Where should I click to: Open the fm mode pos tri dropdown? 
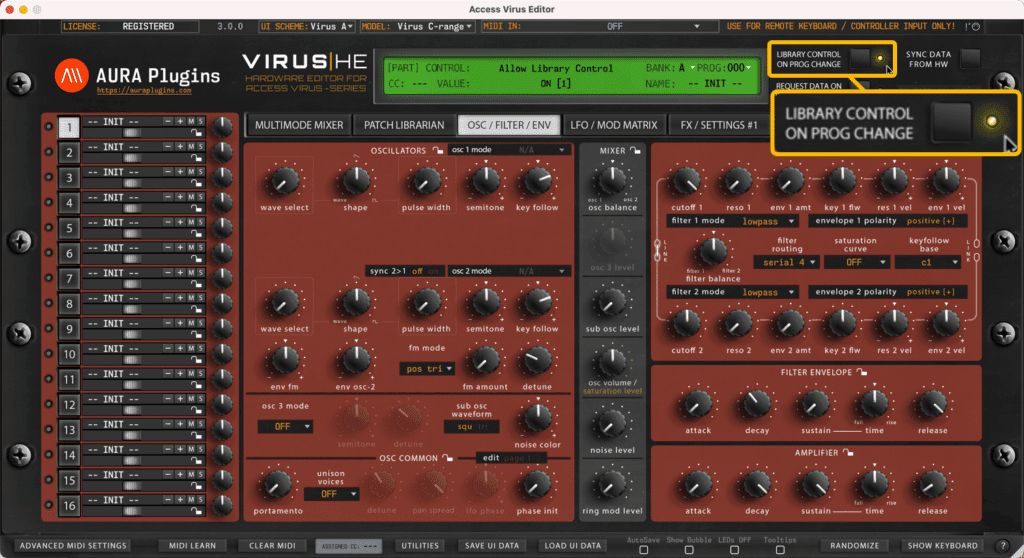pyautogui.click(x=427, y=369)
